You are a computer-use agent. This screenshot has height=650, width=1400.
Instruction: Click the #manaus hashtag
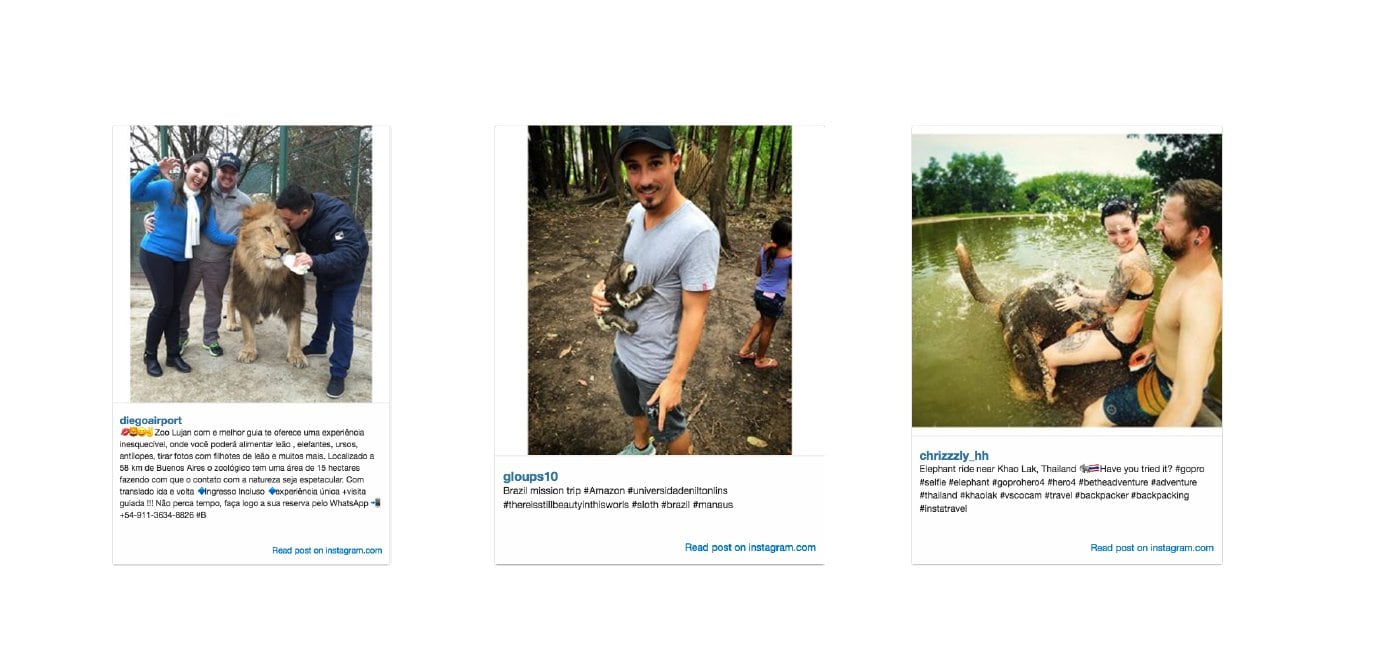point(713,505)
